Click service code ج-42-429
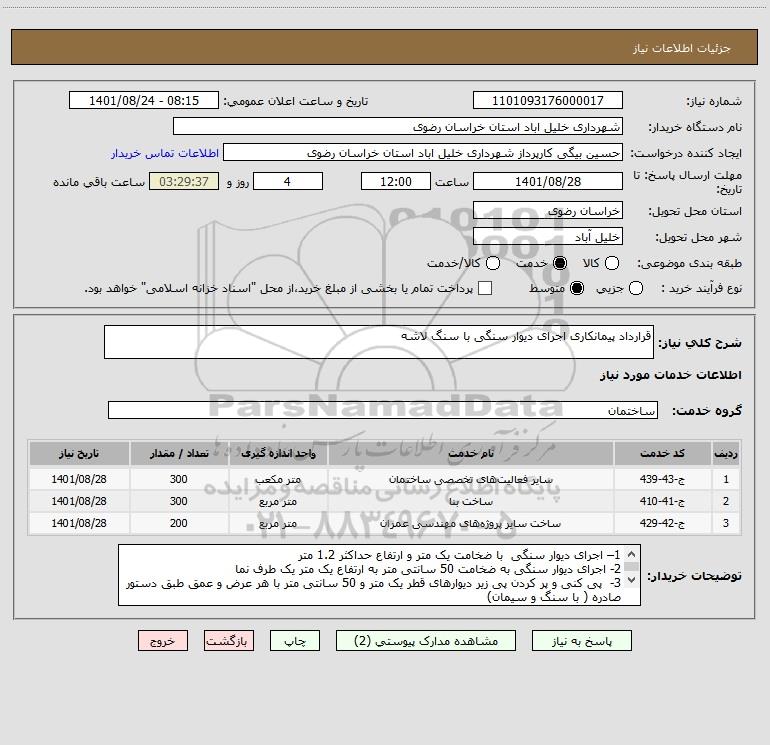 pos(662,523)
